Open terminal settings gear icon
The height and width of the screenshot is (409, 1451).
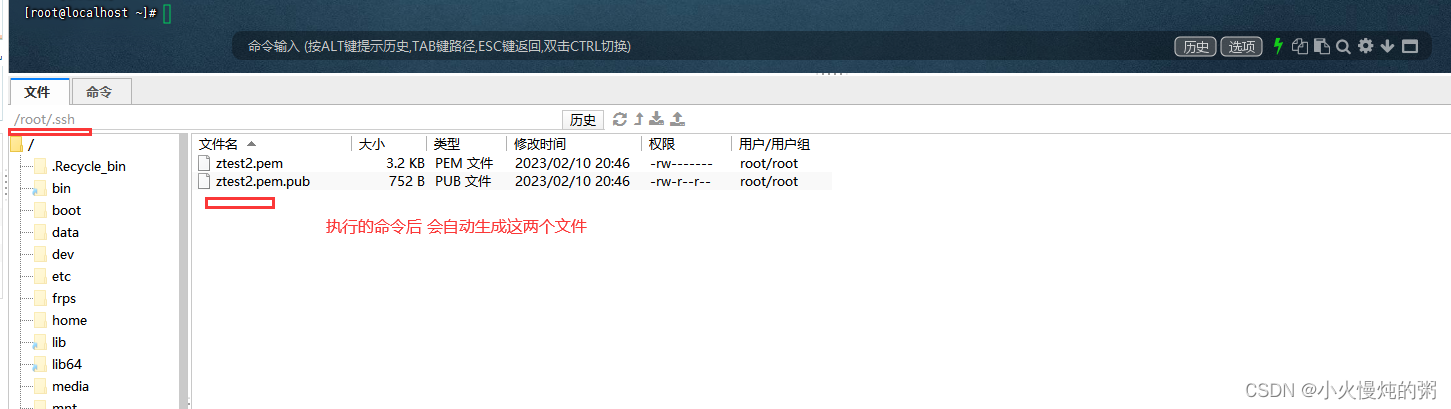[x=1365, y=46]
